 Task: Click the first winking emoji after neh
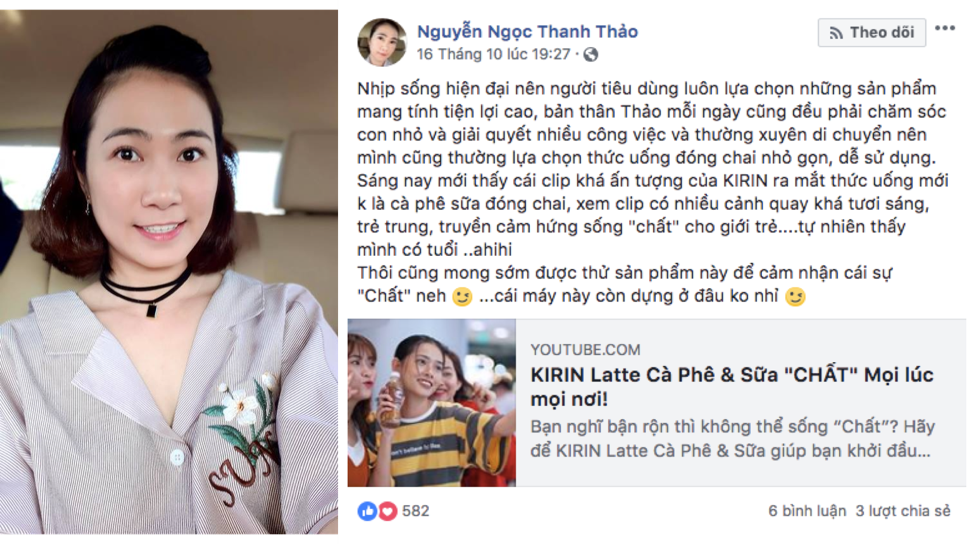click(x=462, y=296)
